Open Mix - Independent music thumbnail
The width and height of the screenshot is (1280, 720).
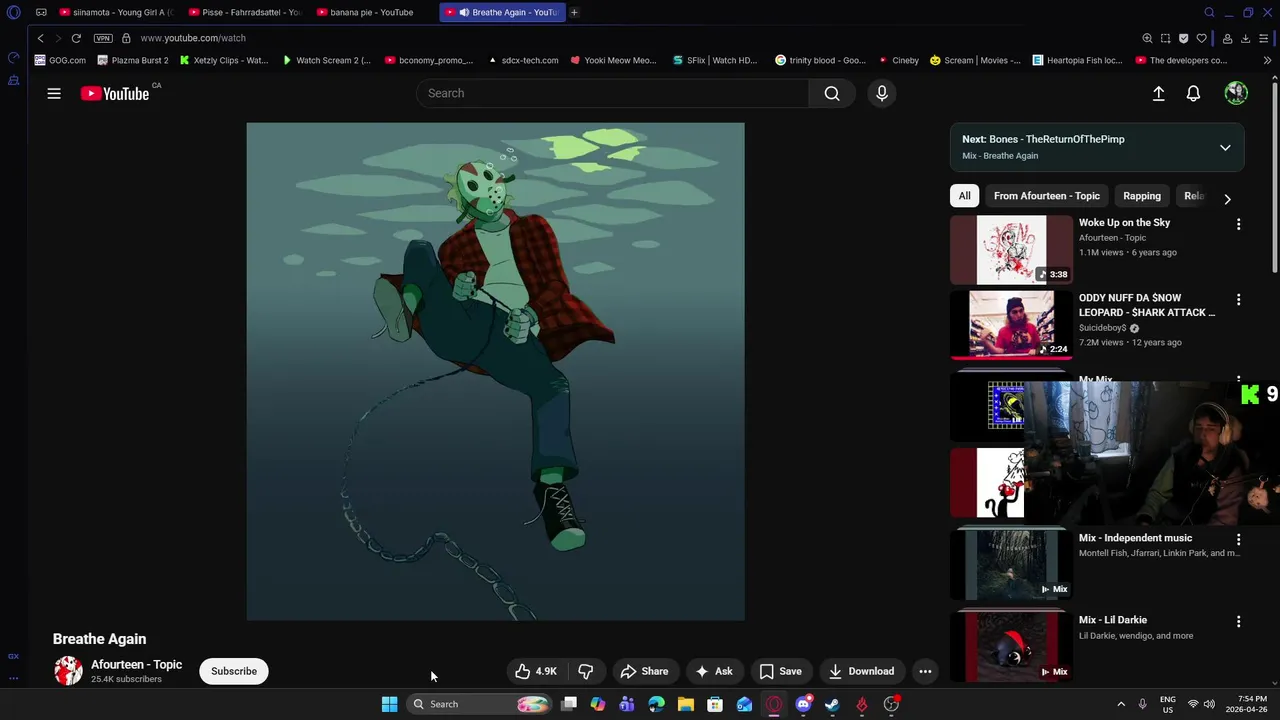tap(1011, 564)
